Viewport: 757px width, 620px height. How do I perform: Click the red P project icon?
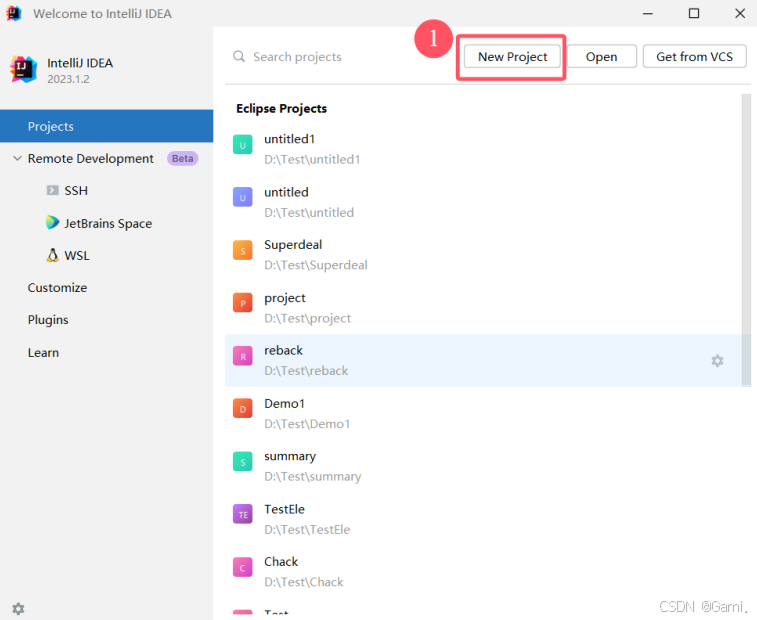pyautogui.click(x=242, y=303)
